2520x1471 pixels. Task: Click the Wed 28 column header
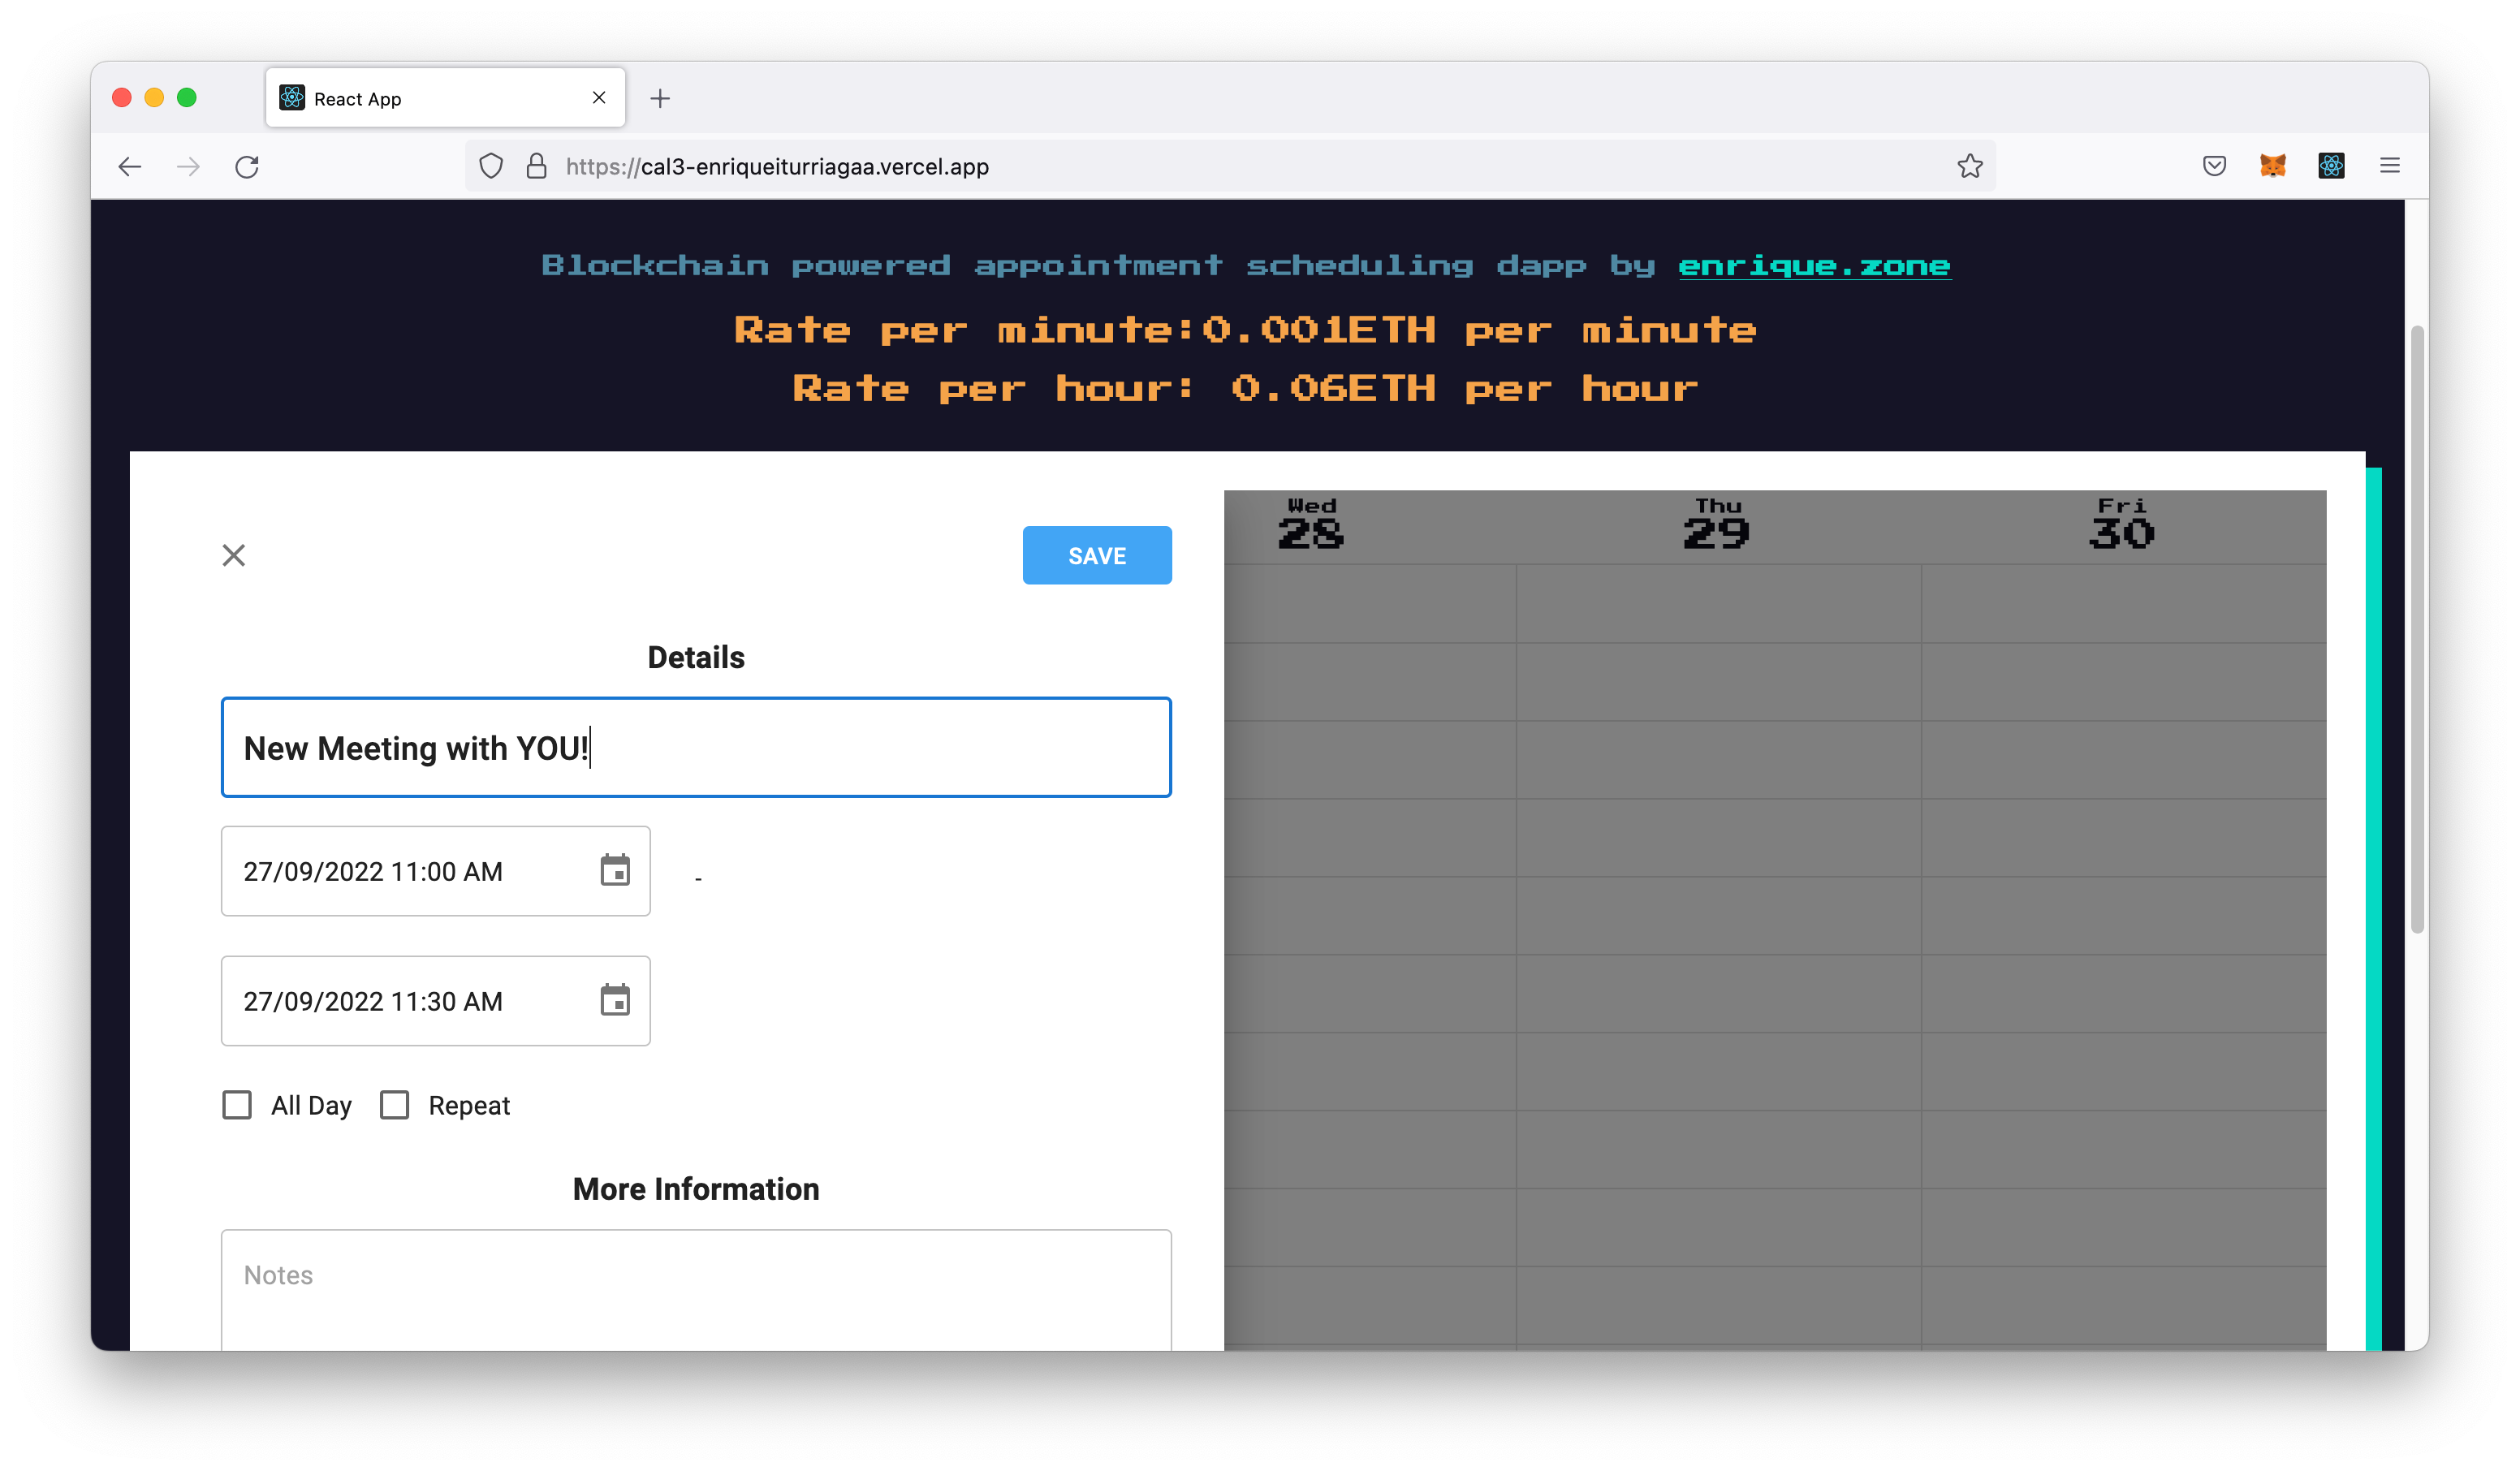[1314, 520]
